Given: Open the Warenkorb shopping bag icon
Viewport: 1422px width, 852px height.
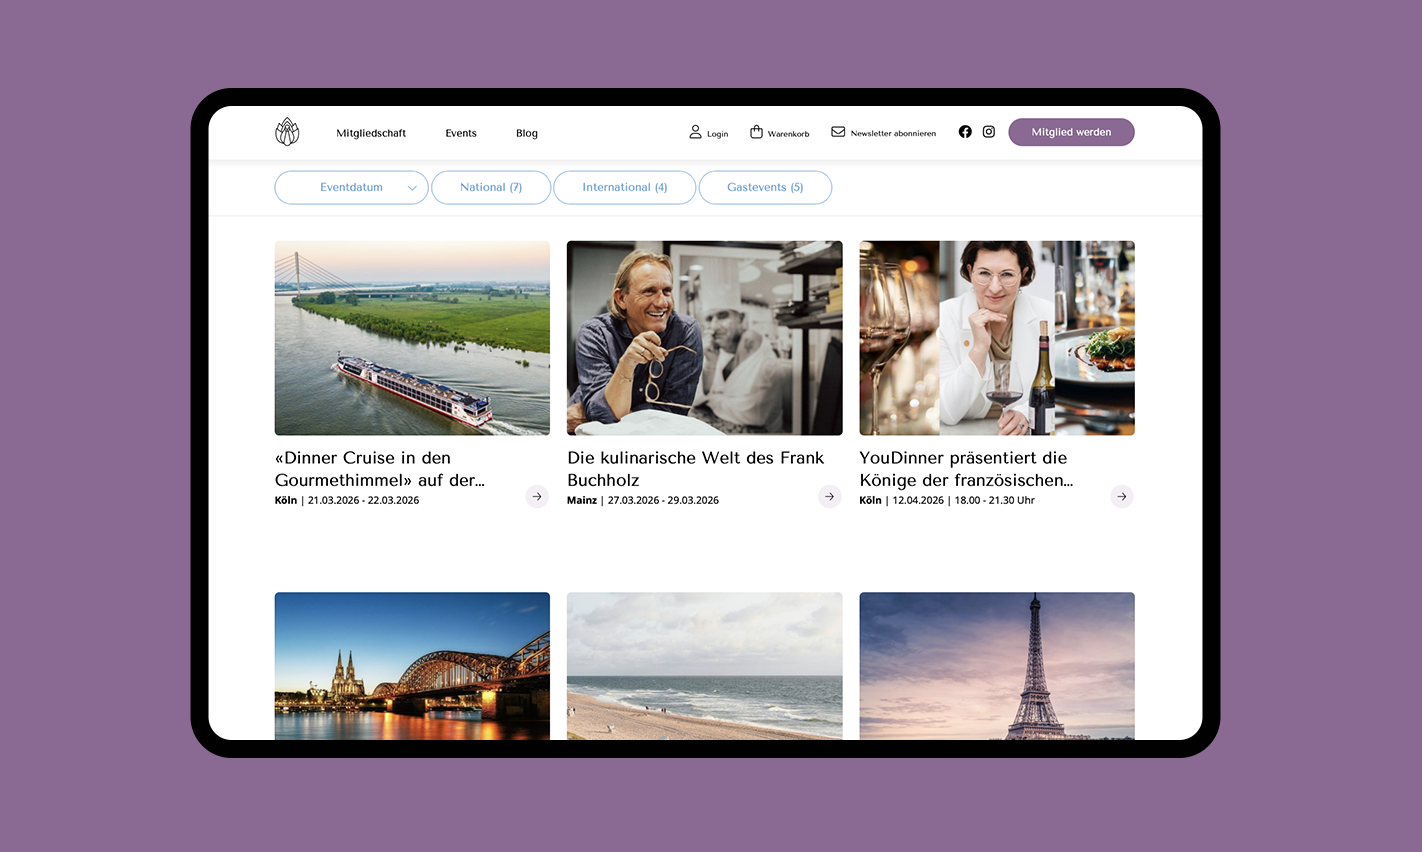Looking at the screenshot, I should (757, 131).
